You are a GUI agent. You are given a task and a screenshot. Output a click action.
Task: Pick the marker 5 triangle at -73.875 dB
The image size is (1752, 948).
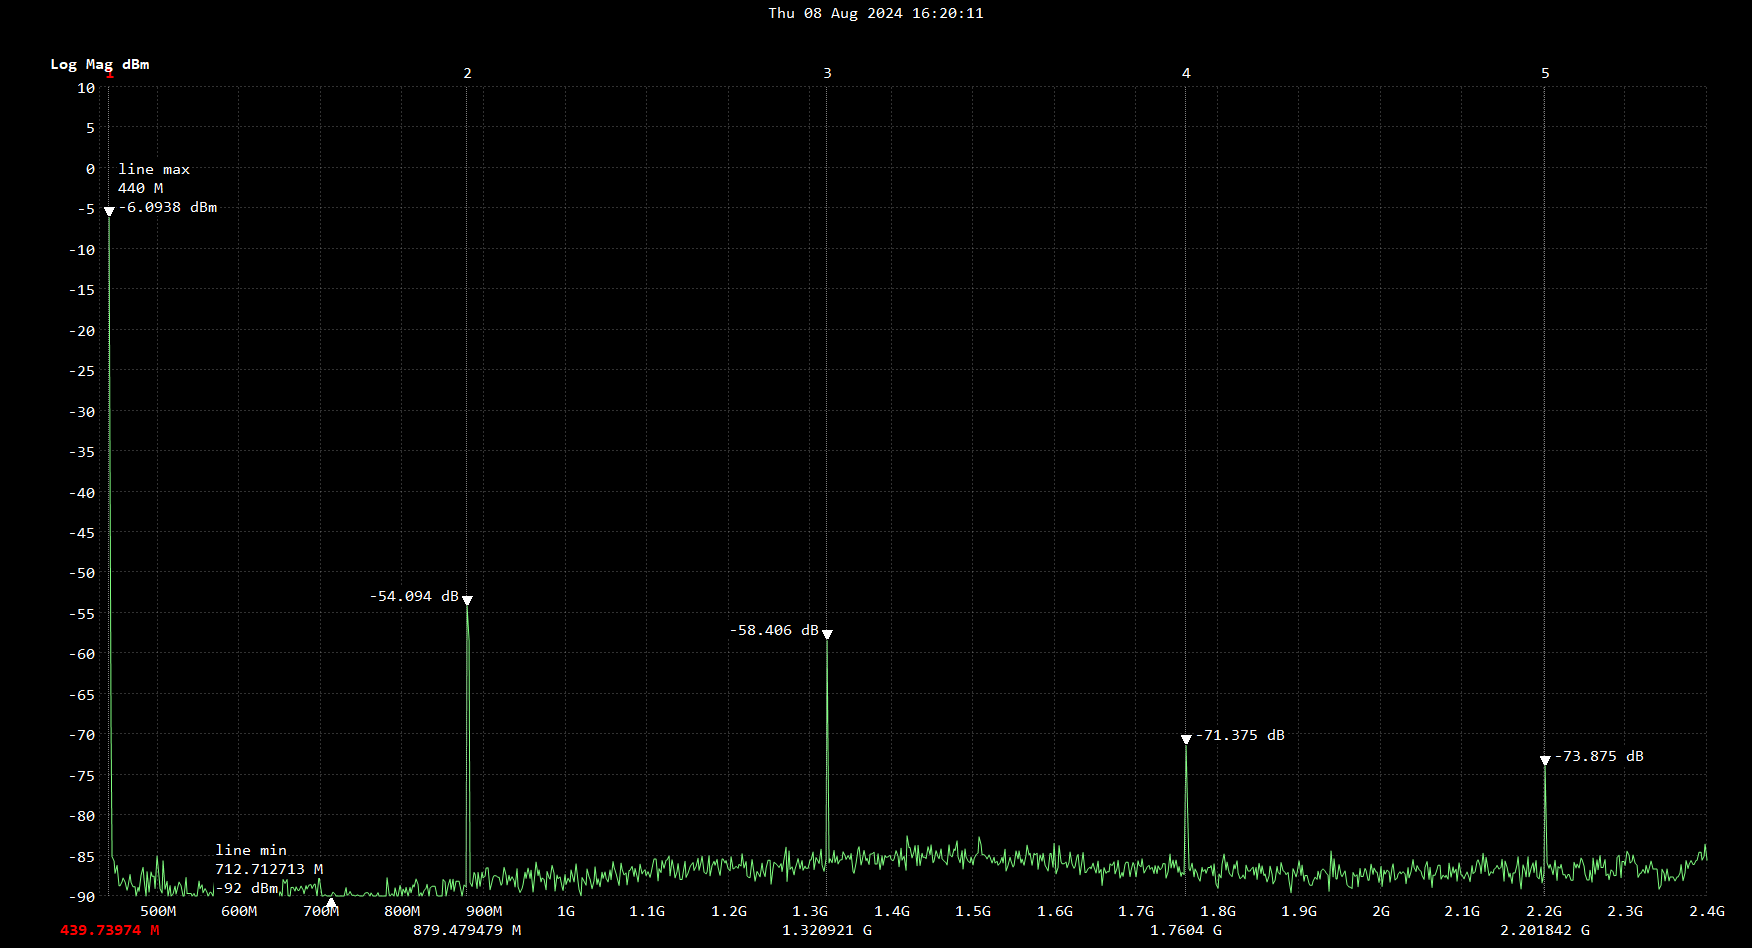1545,761
